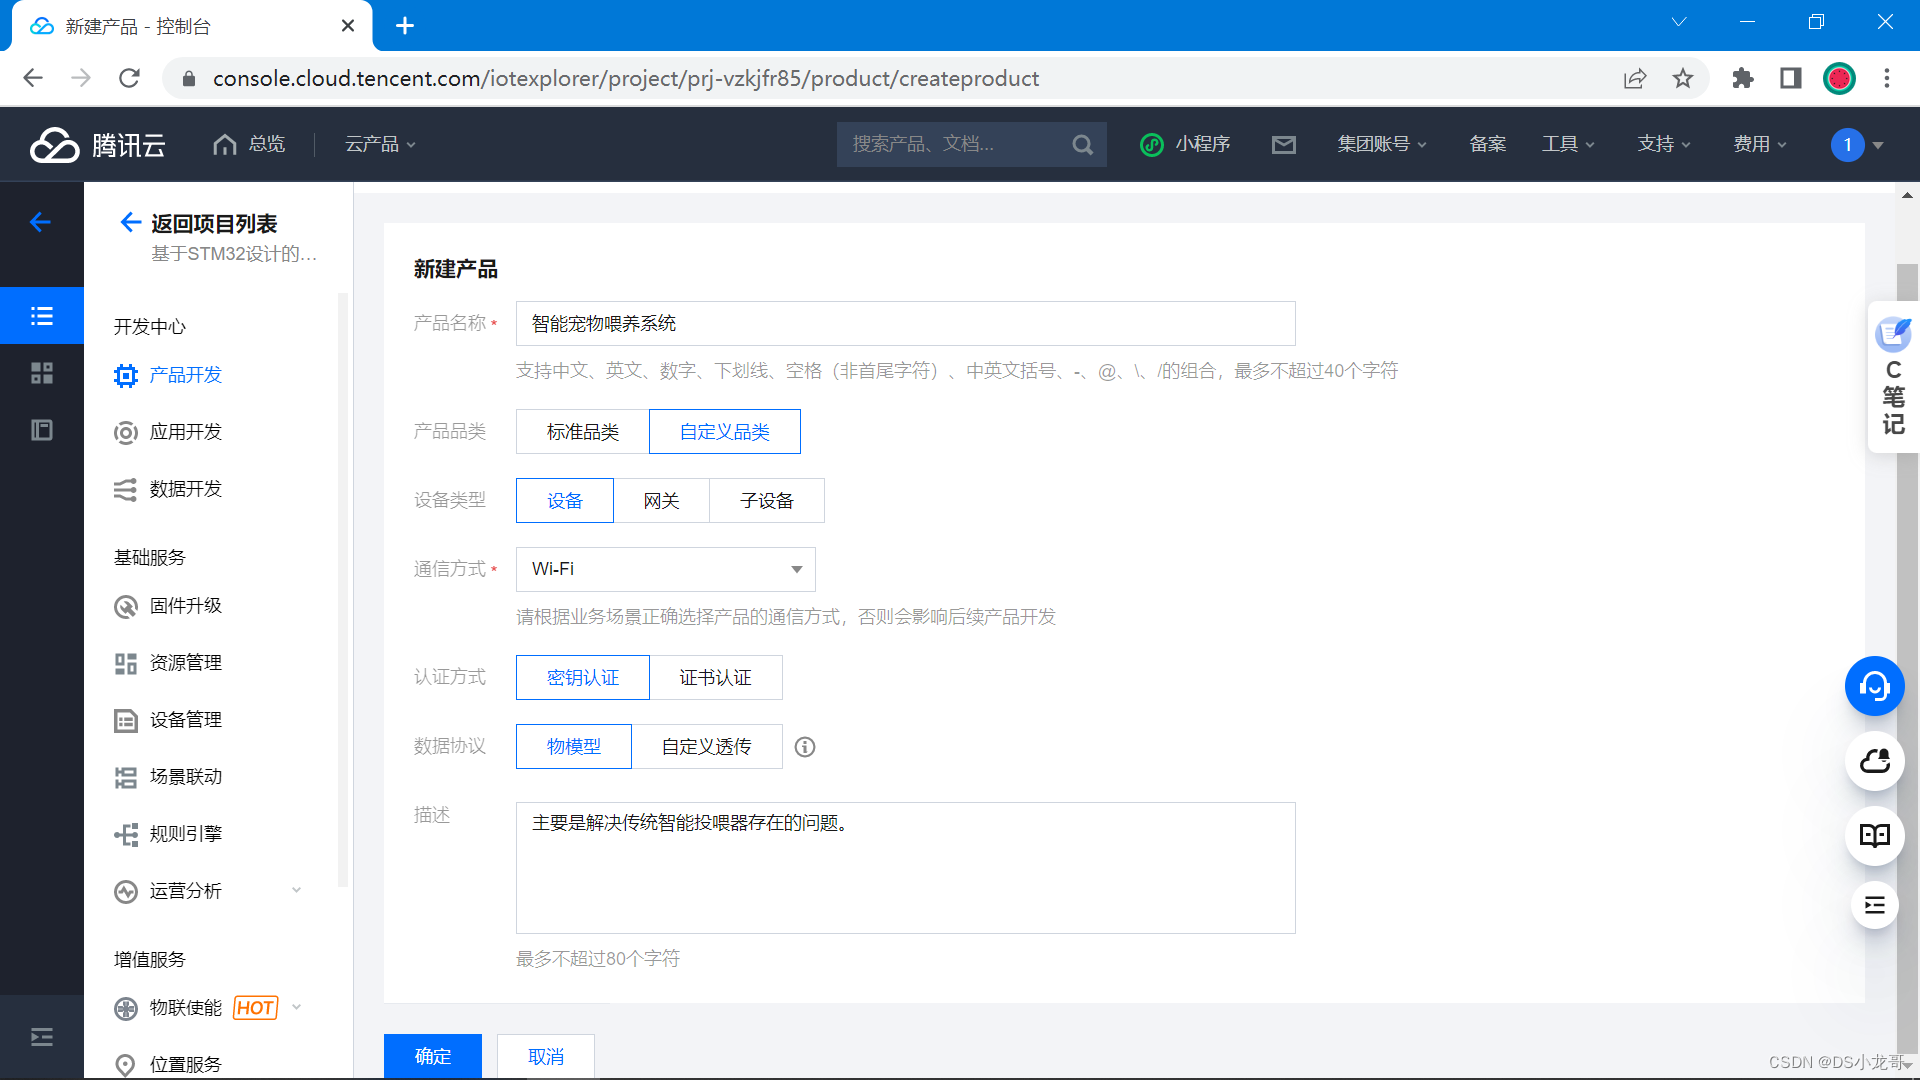The height and width of the screenshot is (1080, 1920).
Task: Open the documentation book floating icon
Action: click(x=1874, y=836)
